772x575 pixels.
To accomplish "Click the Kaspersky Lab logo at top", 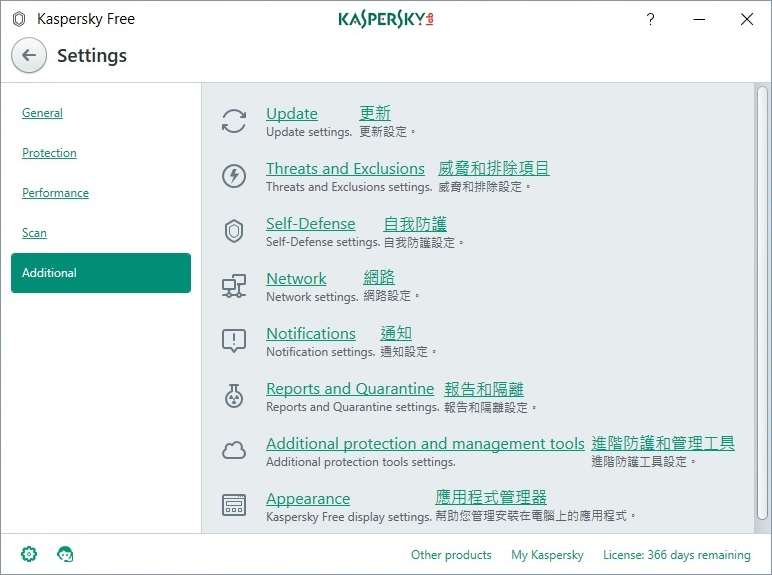I will coord(386,19).
